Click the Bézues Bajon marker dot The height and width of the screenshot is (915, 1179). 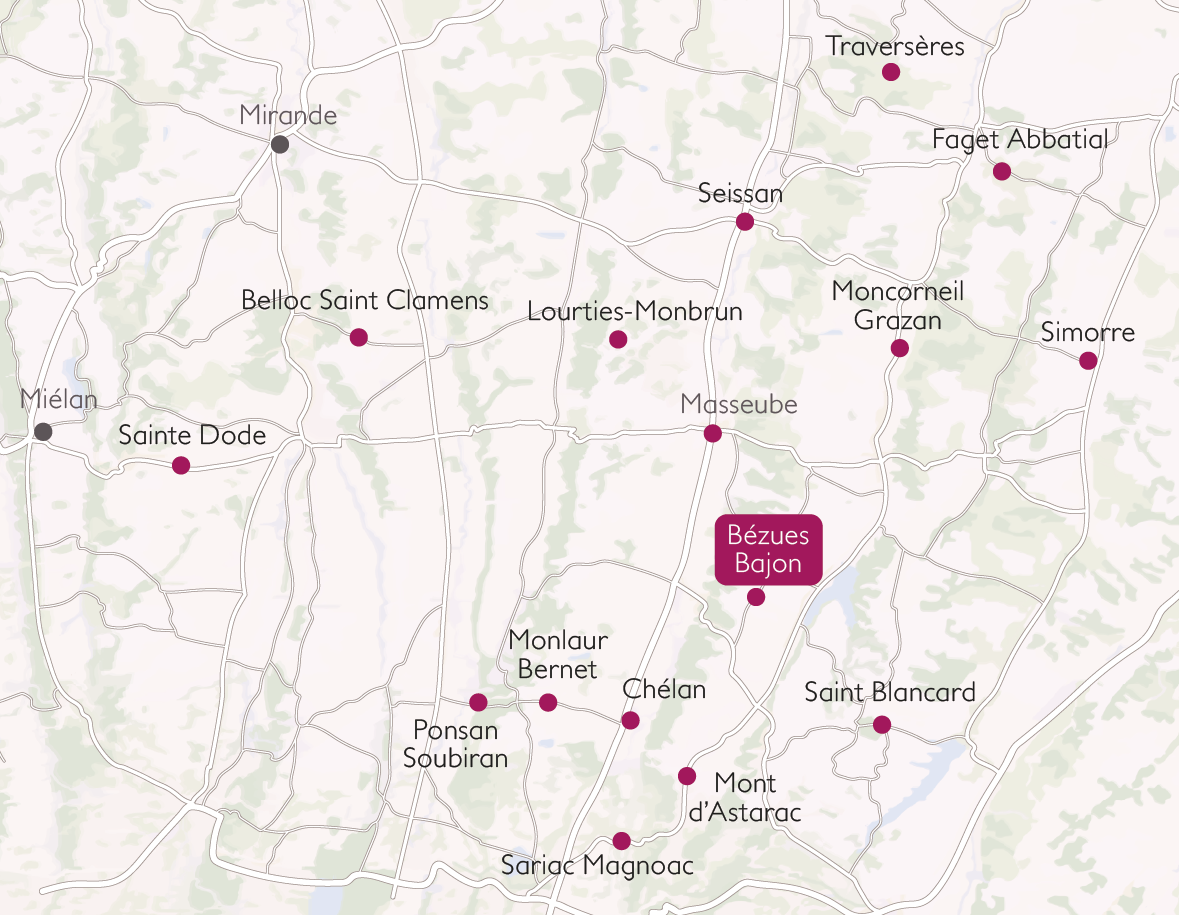pos(756,597)
